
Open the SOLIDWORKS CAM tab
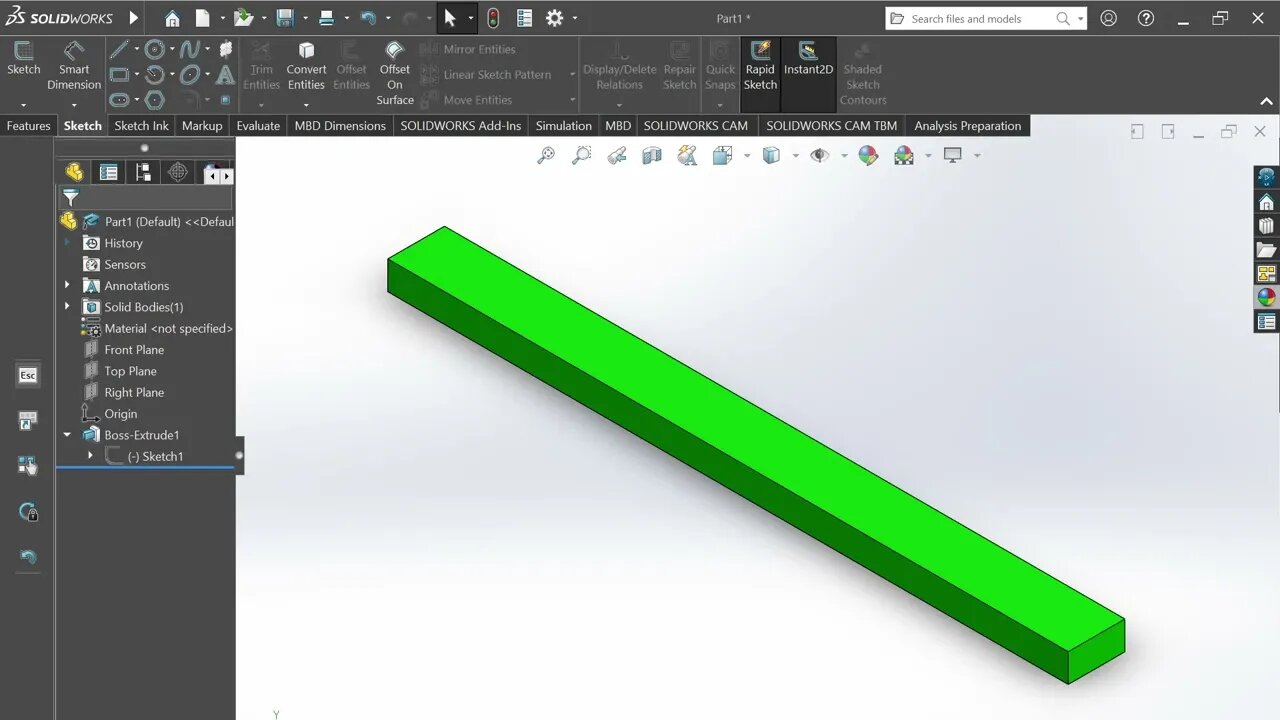click(697, 125)
